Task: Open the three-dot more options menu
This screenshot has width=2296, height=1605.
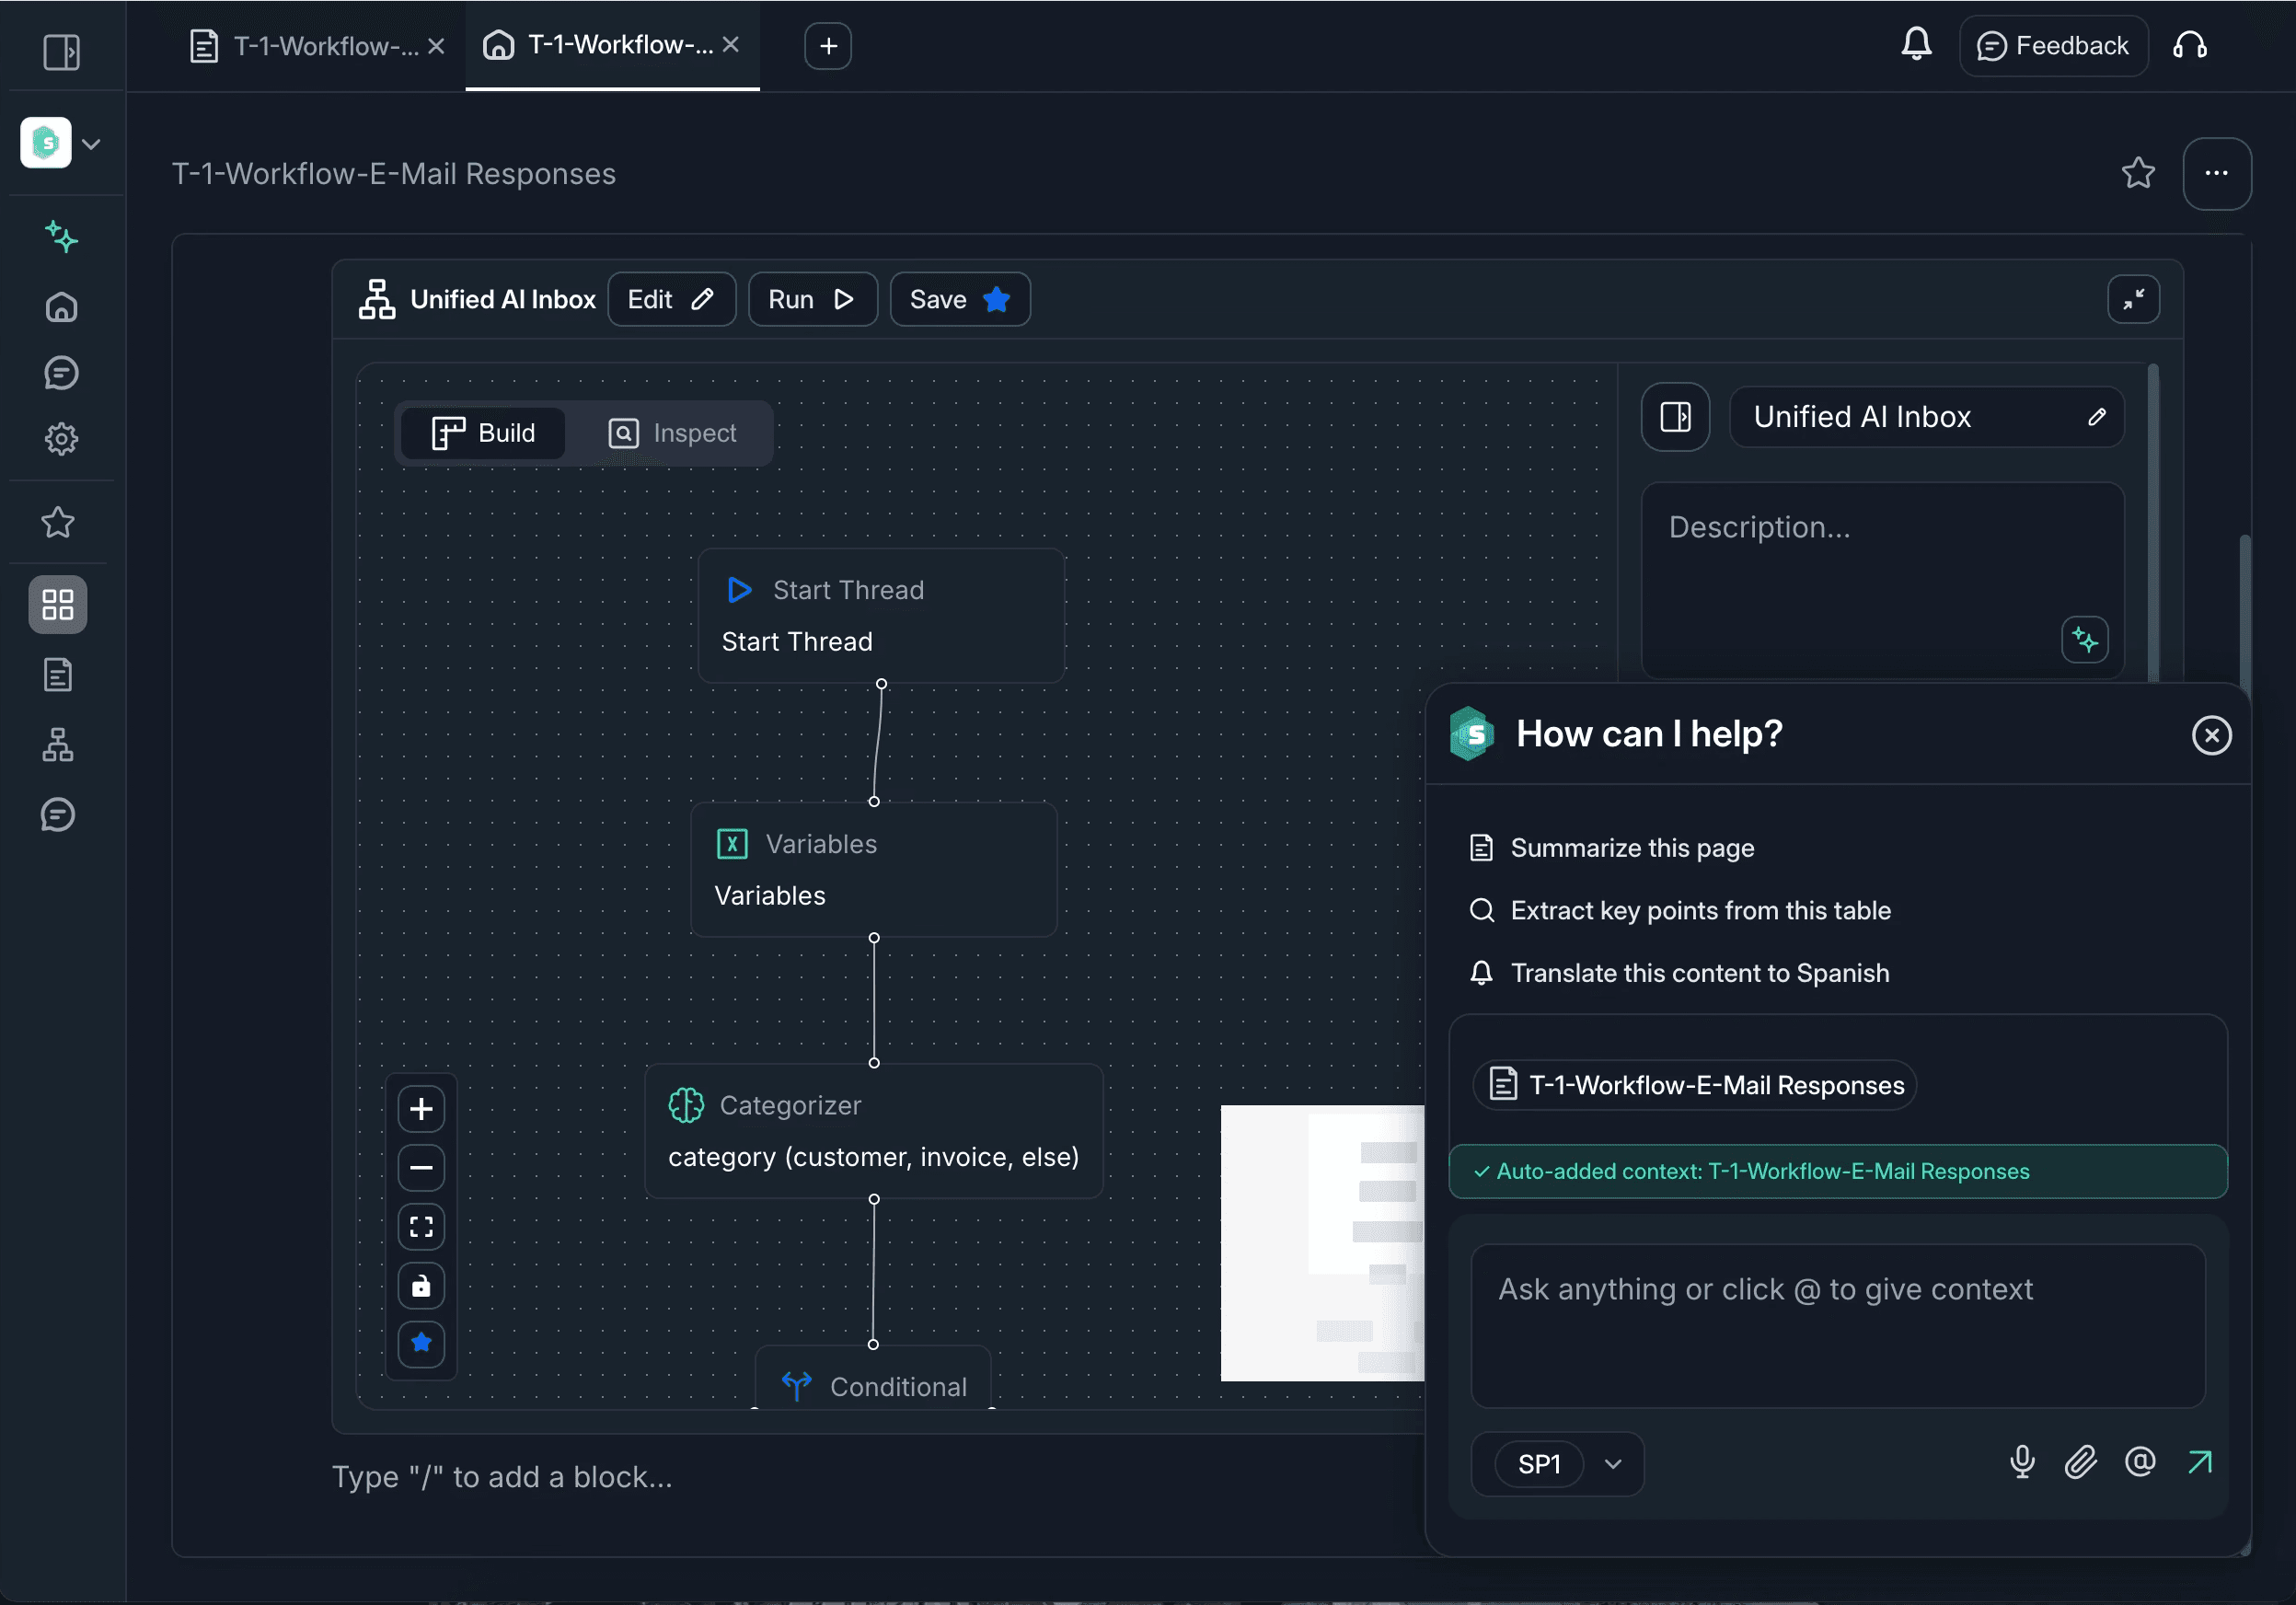Action: coord(2216,173)
